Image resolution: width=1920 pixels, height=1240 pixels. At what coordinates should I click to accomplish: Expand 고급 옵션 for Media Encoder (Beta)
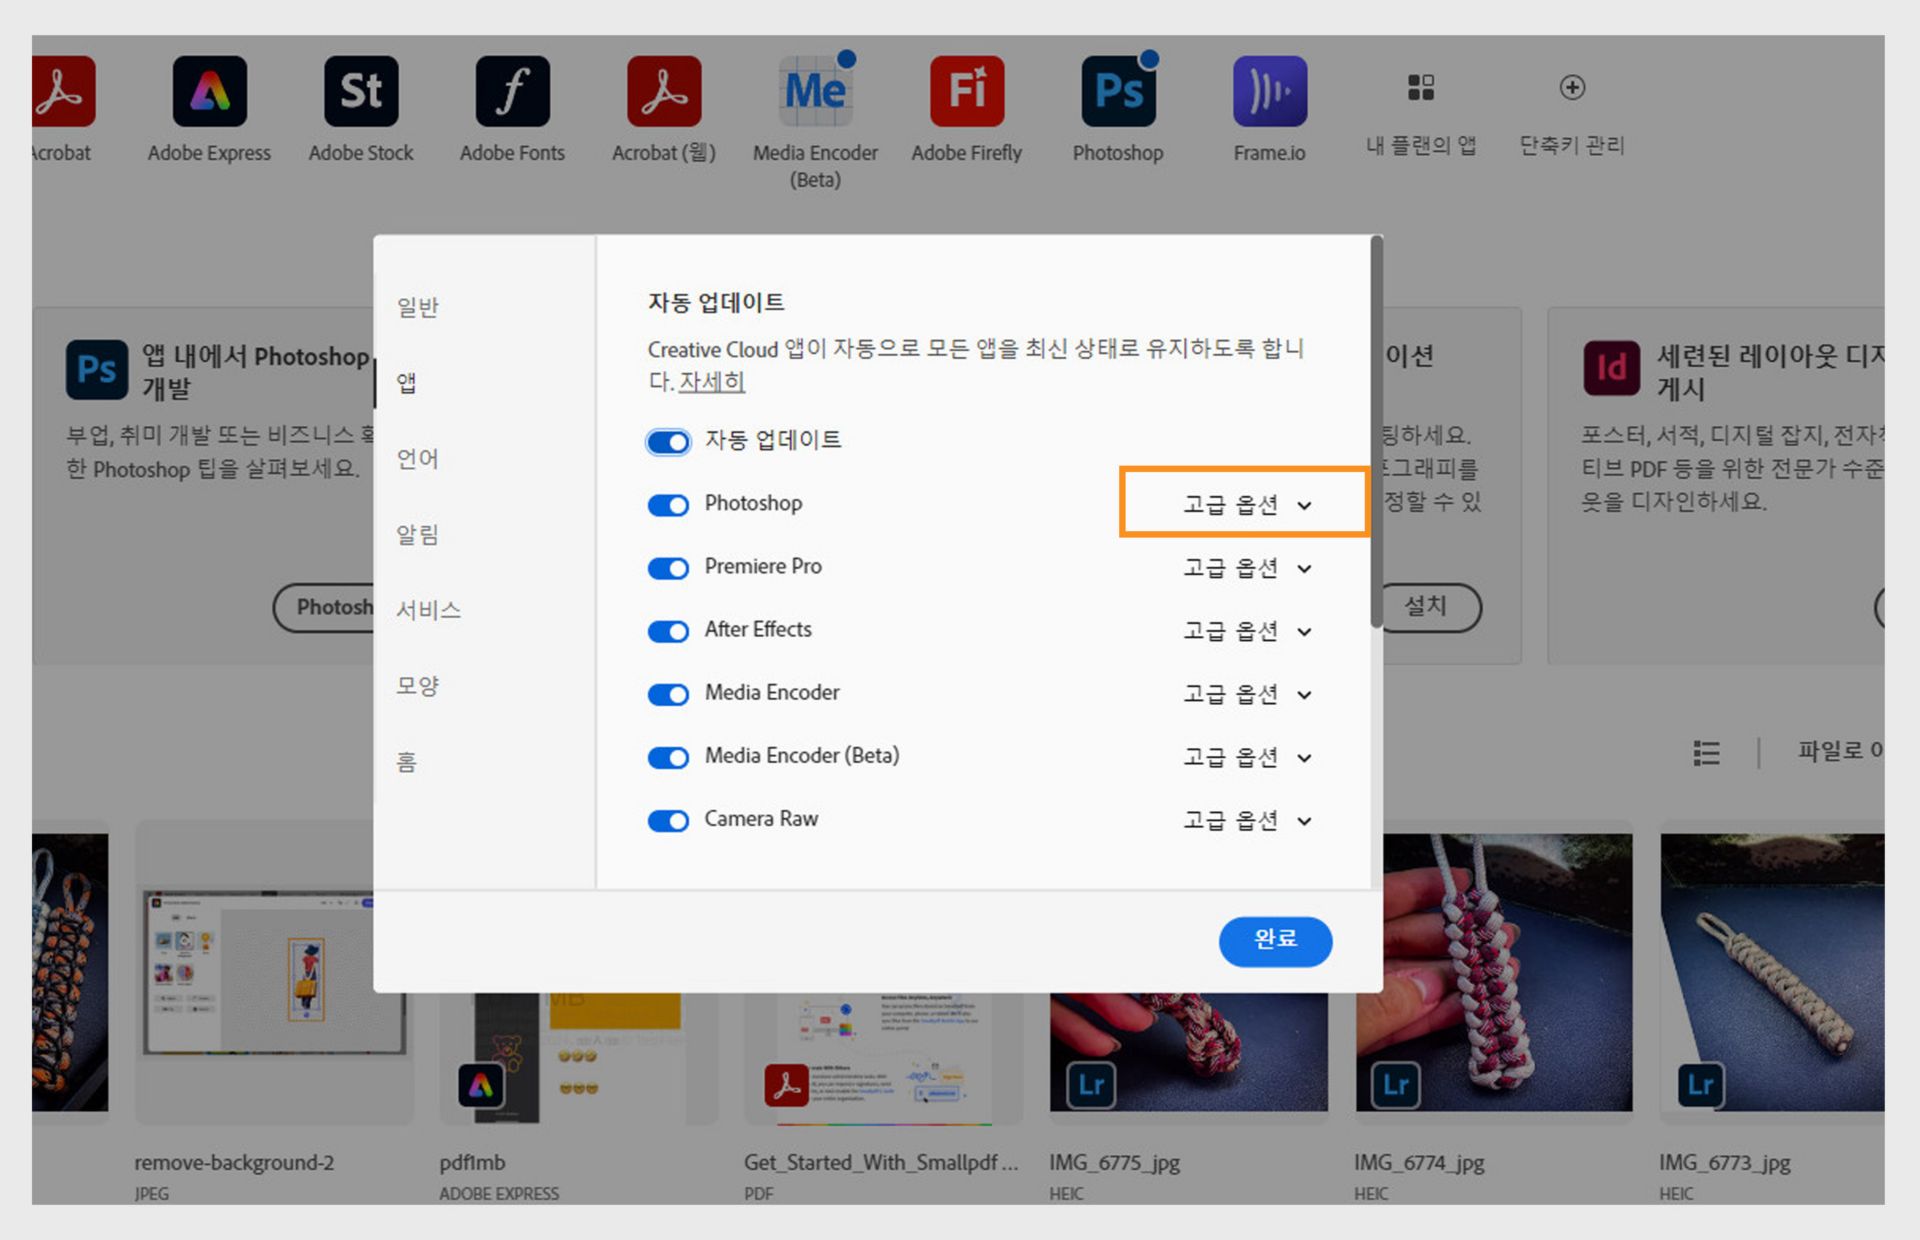click(1246, 757)
